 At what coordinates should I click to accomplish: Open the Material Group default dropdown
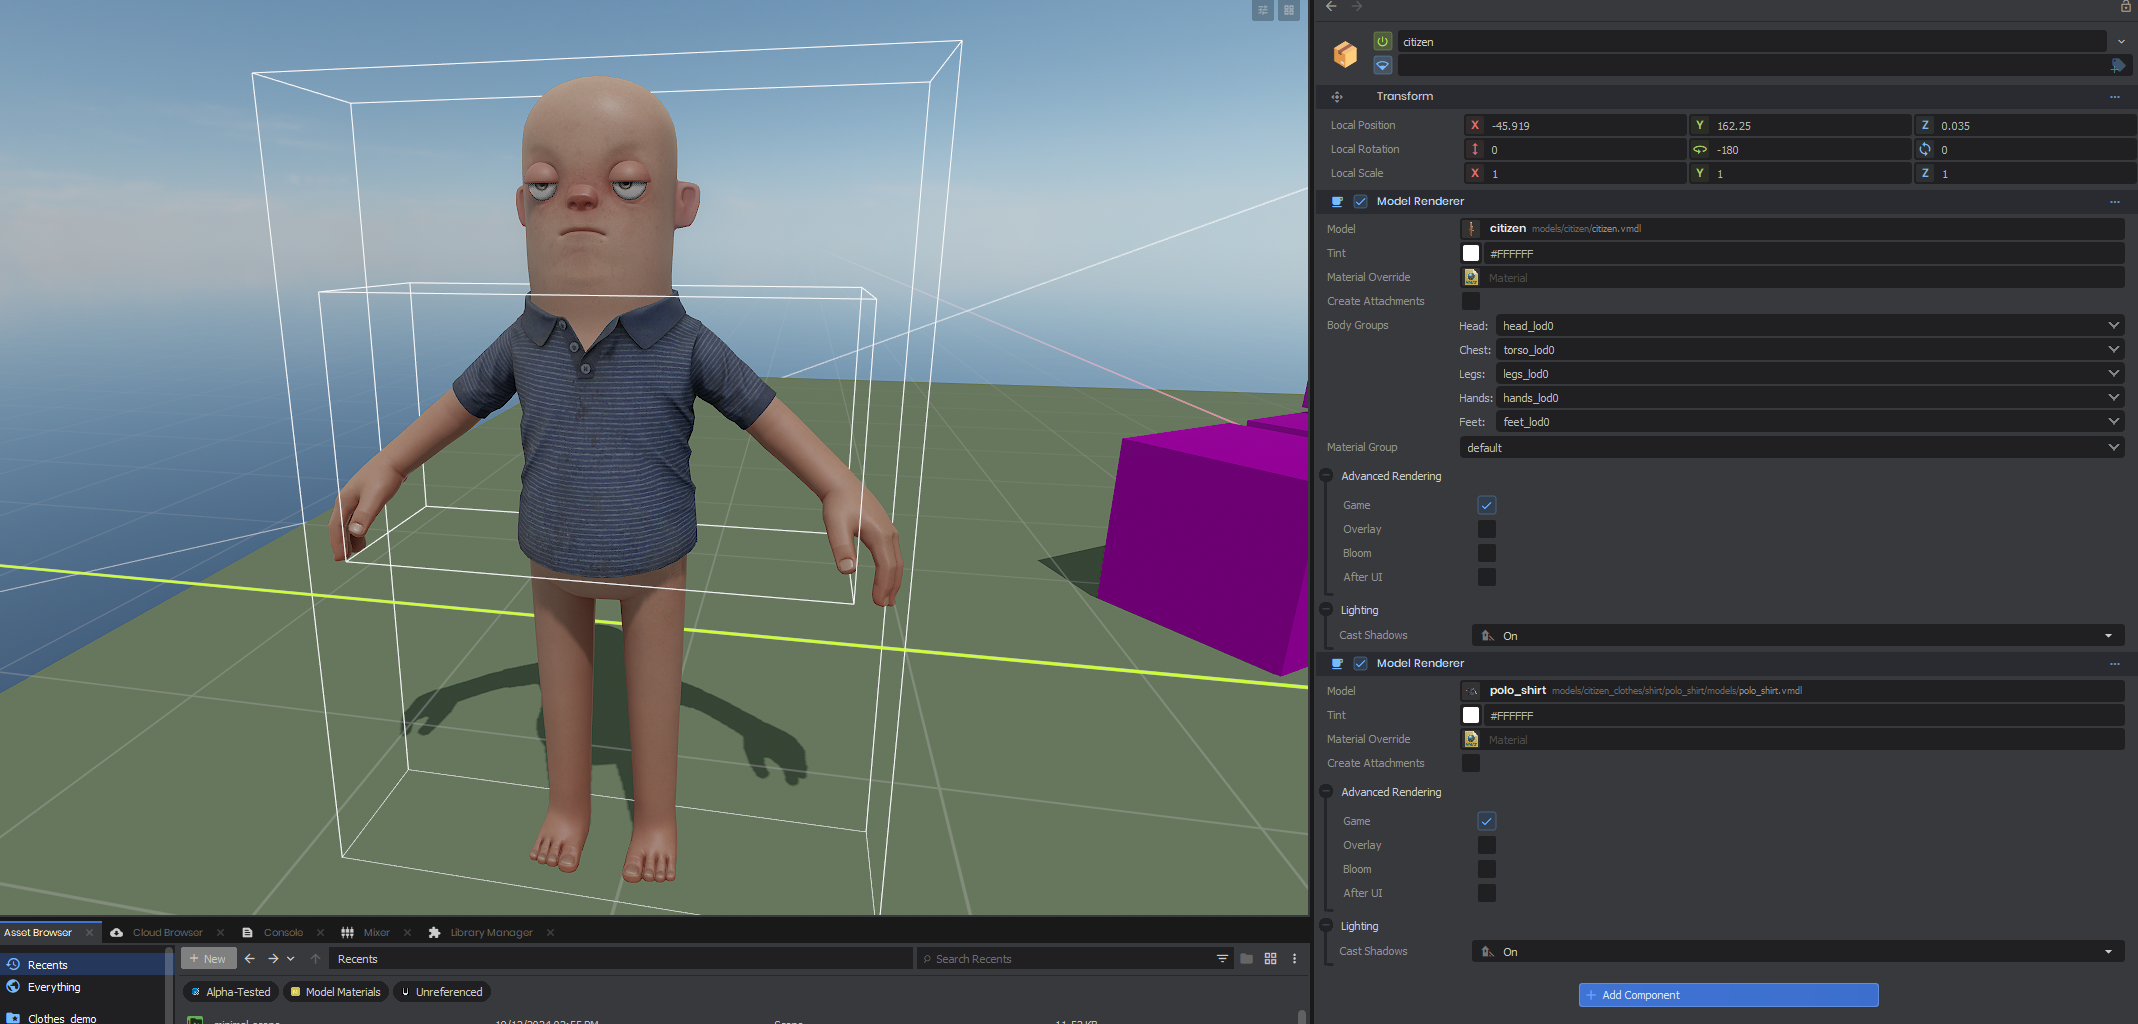tap(1790, 448)
